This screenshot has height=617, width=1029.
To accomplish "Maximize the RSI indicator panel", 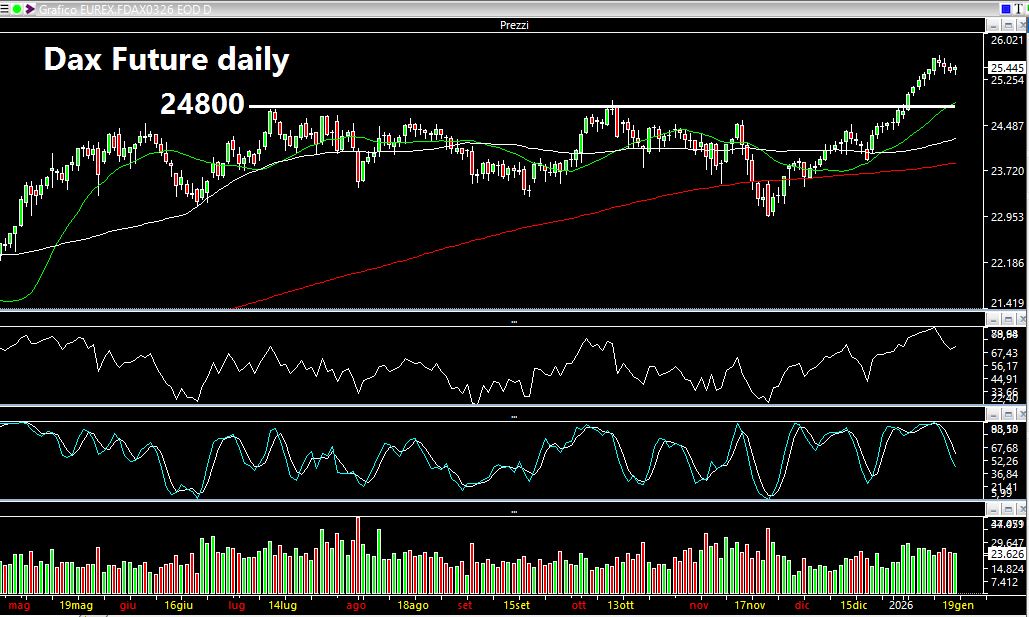I will click(x=1007, y=320).
